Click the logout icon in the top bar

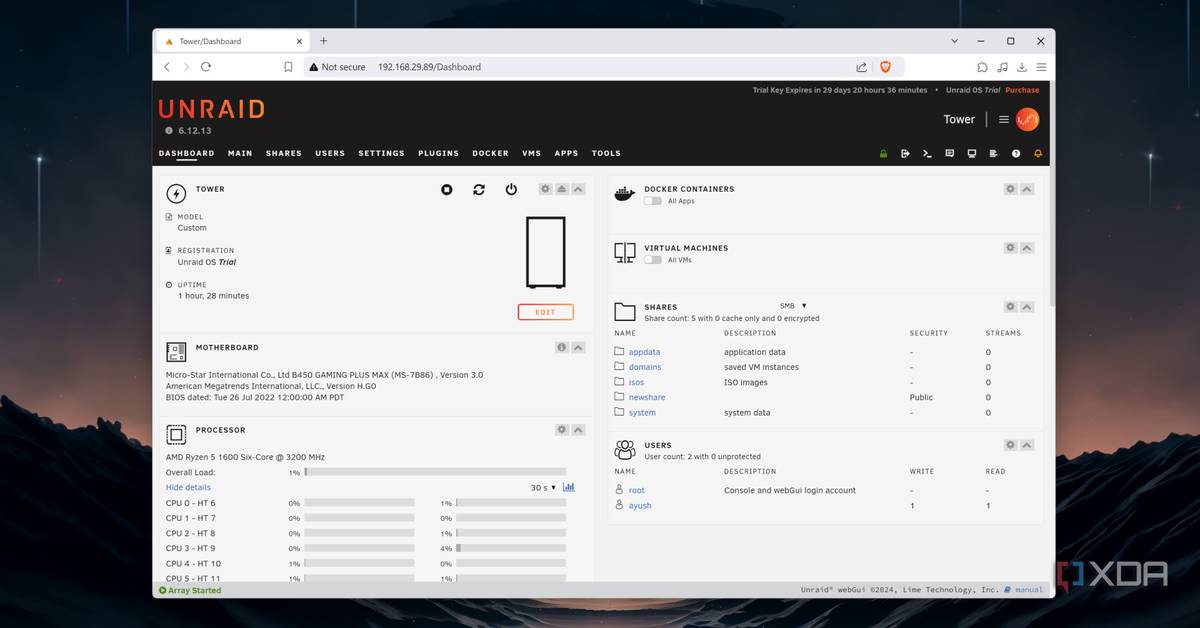(905, 154)
